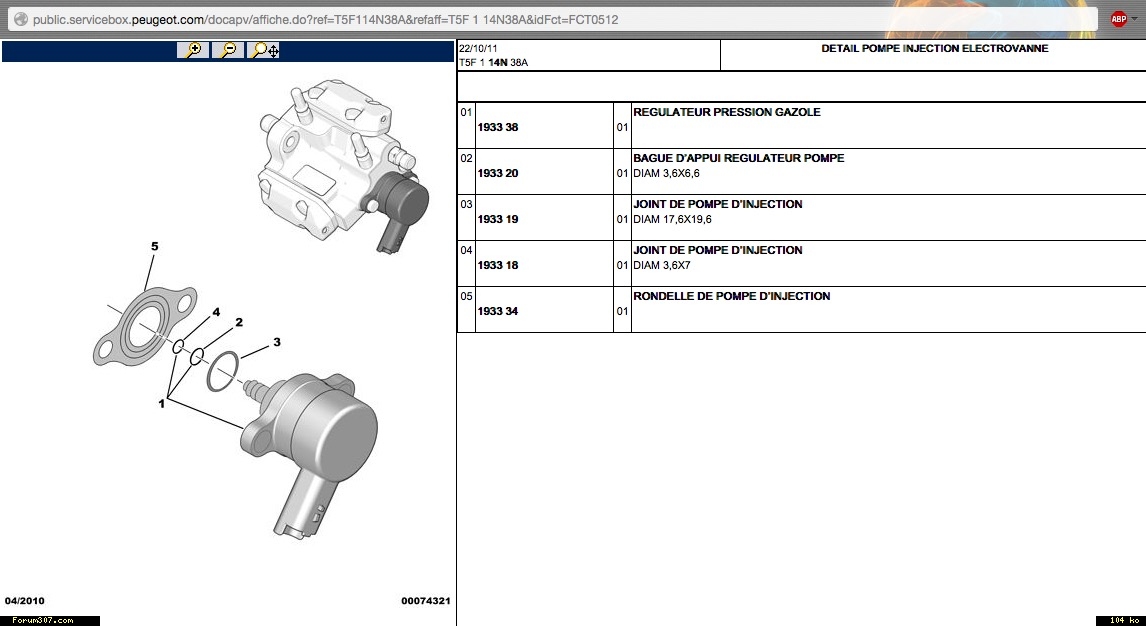Screen dimensions: 1146x626
Task: Click the diagram number 00074321
Action: (425, 600)
